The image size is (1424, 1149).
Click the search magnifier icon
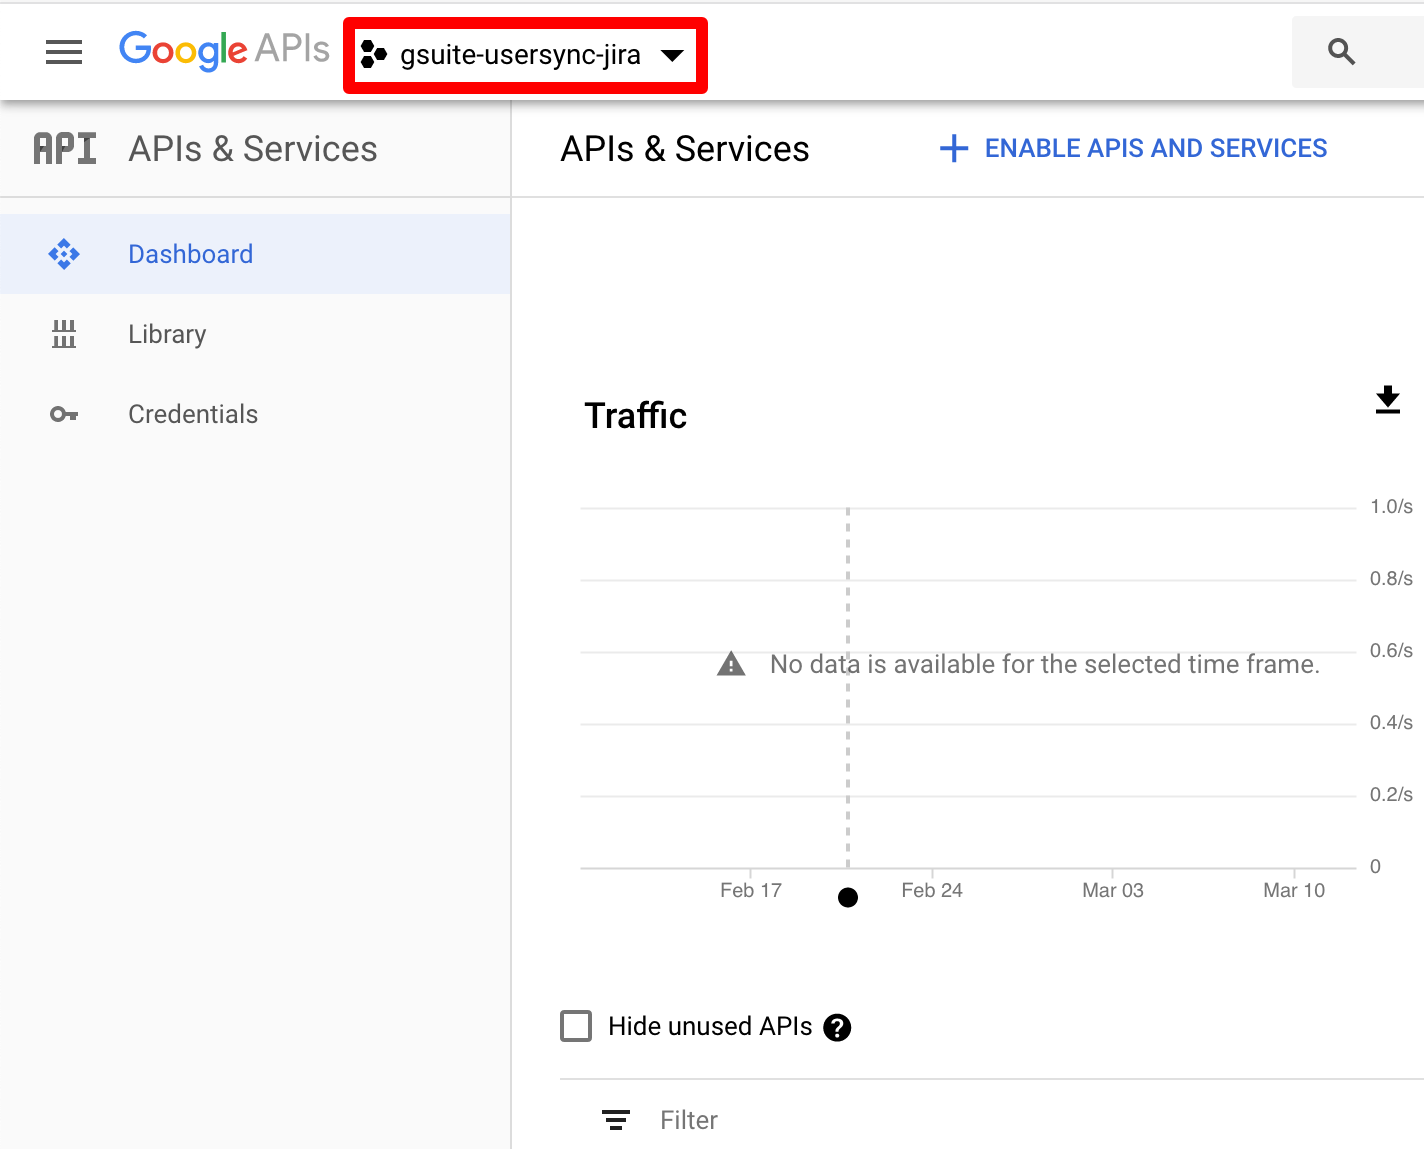coord(1341,52)
